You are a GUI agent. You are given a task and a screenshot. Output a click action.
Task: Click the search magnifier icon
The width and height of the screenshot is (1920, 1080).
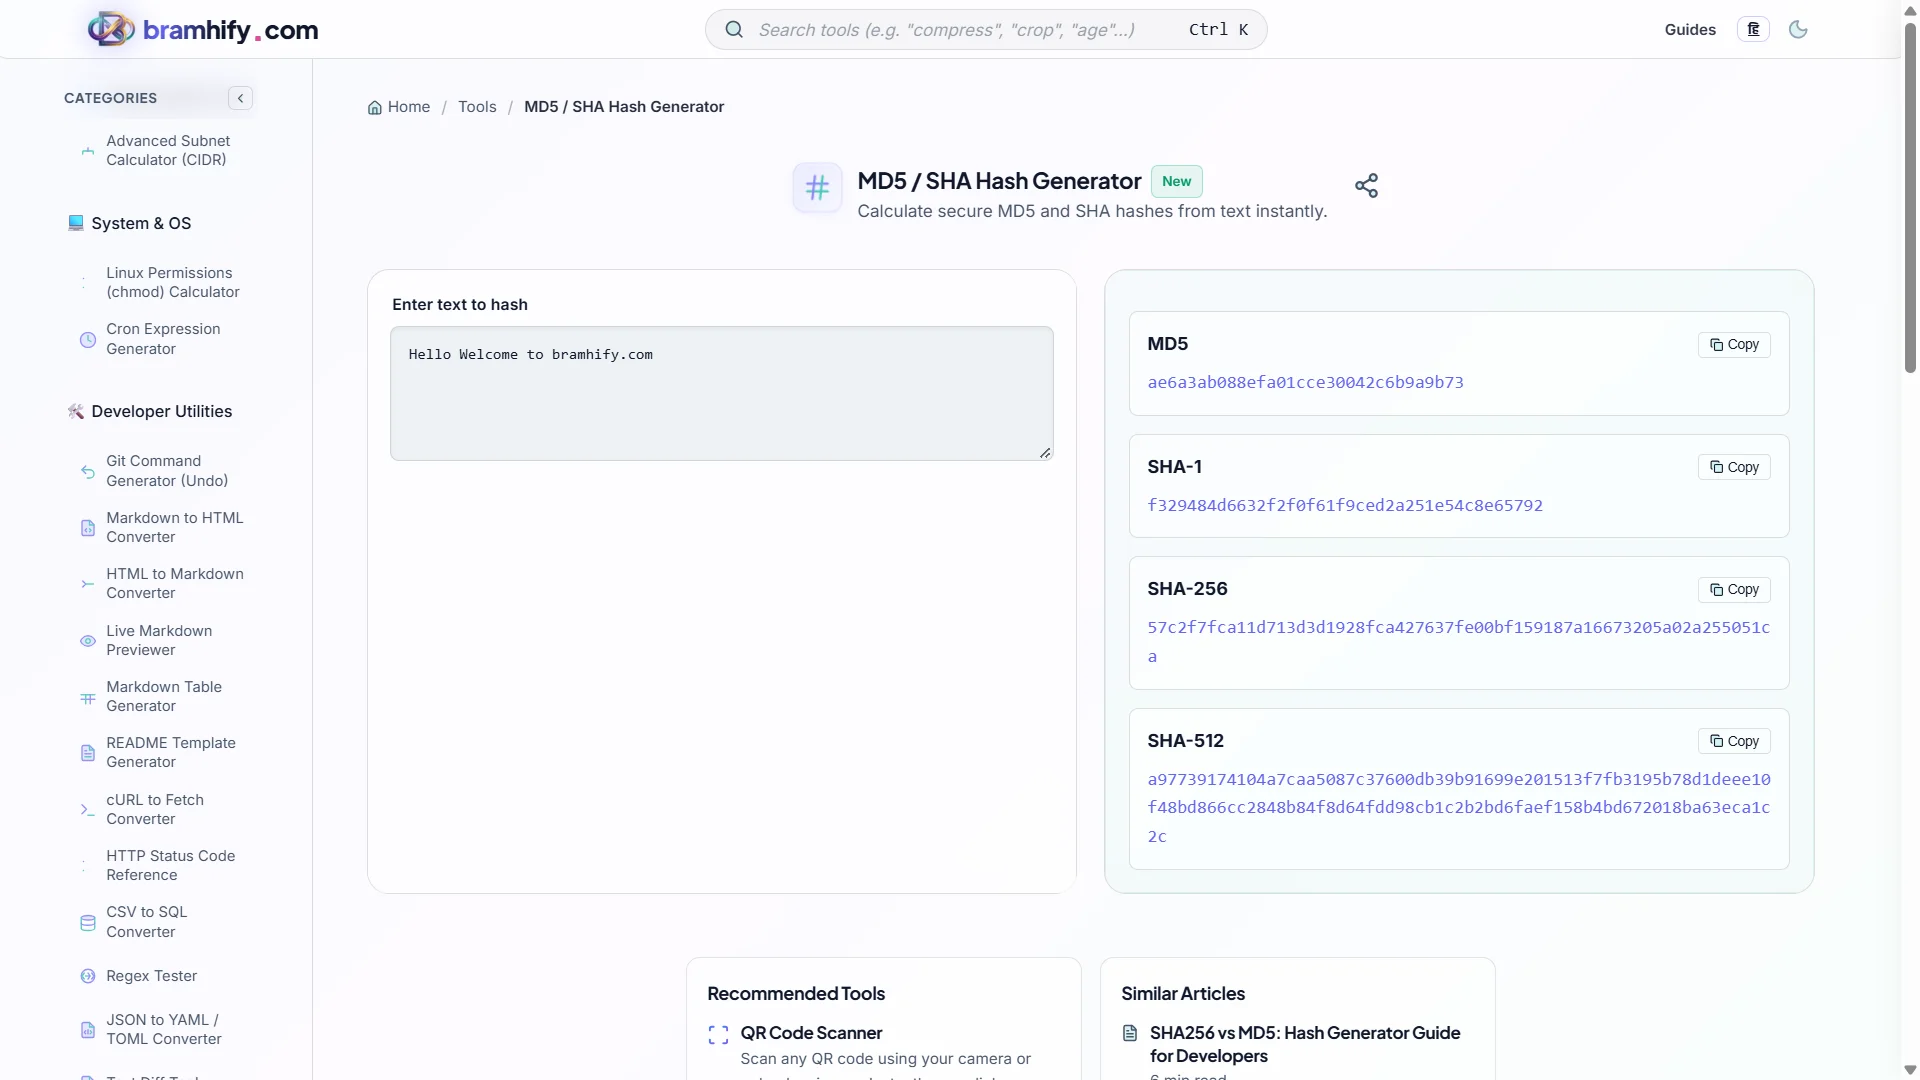[x=734, y=29]
